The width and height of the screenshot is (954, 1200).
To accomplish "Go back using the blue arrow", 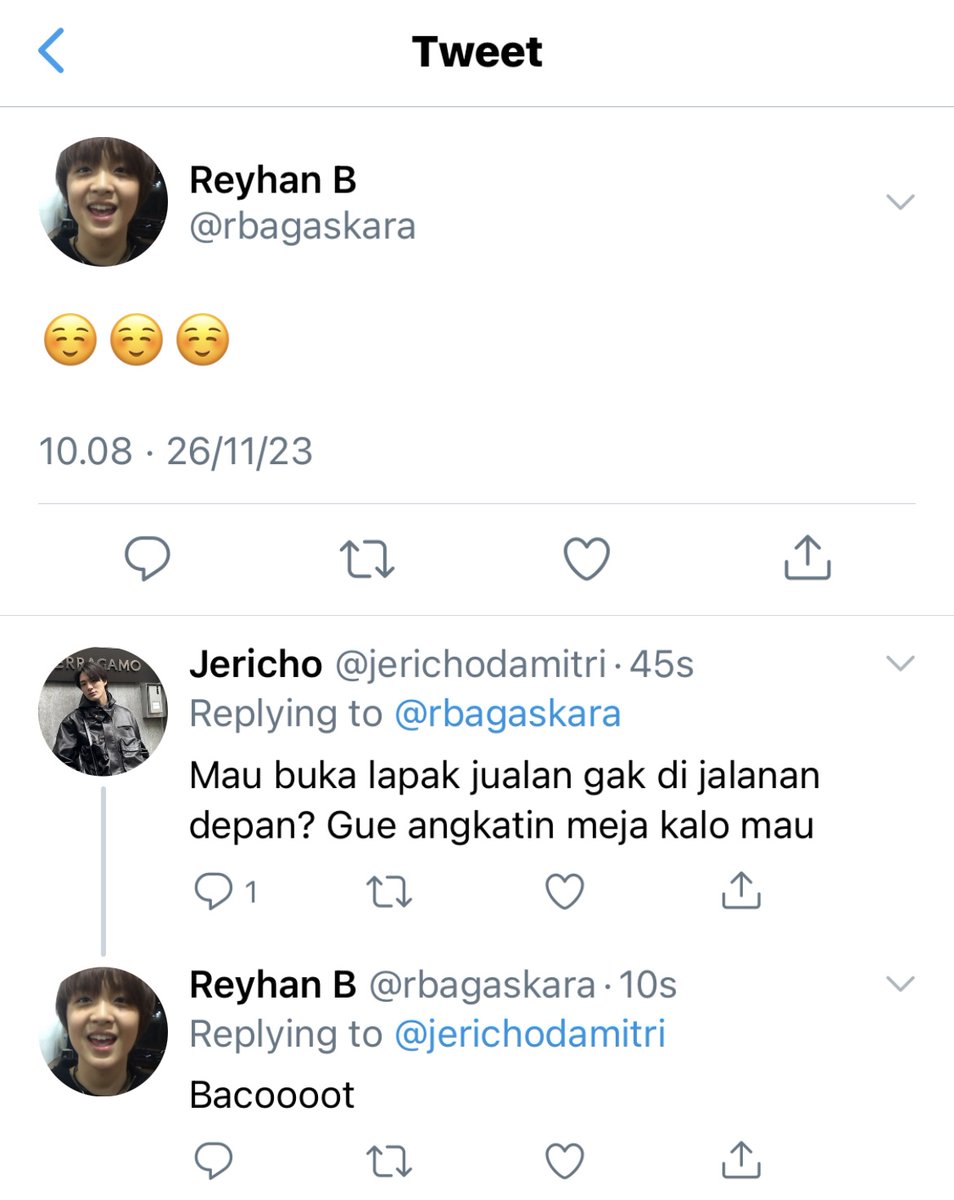I will click(x=51, y=51).
